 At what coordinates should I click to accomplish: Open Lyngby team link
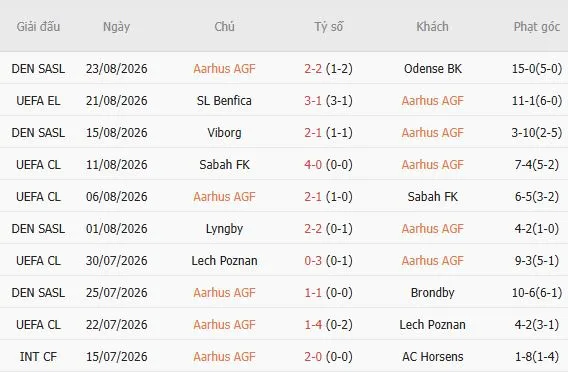click(x=224, y=229)
